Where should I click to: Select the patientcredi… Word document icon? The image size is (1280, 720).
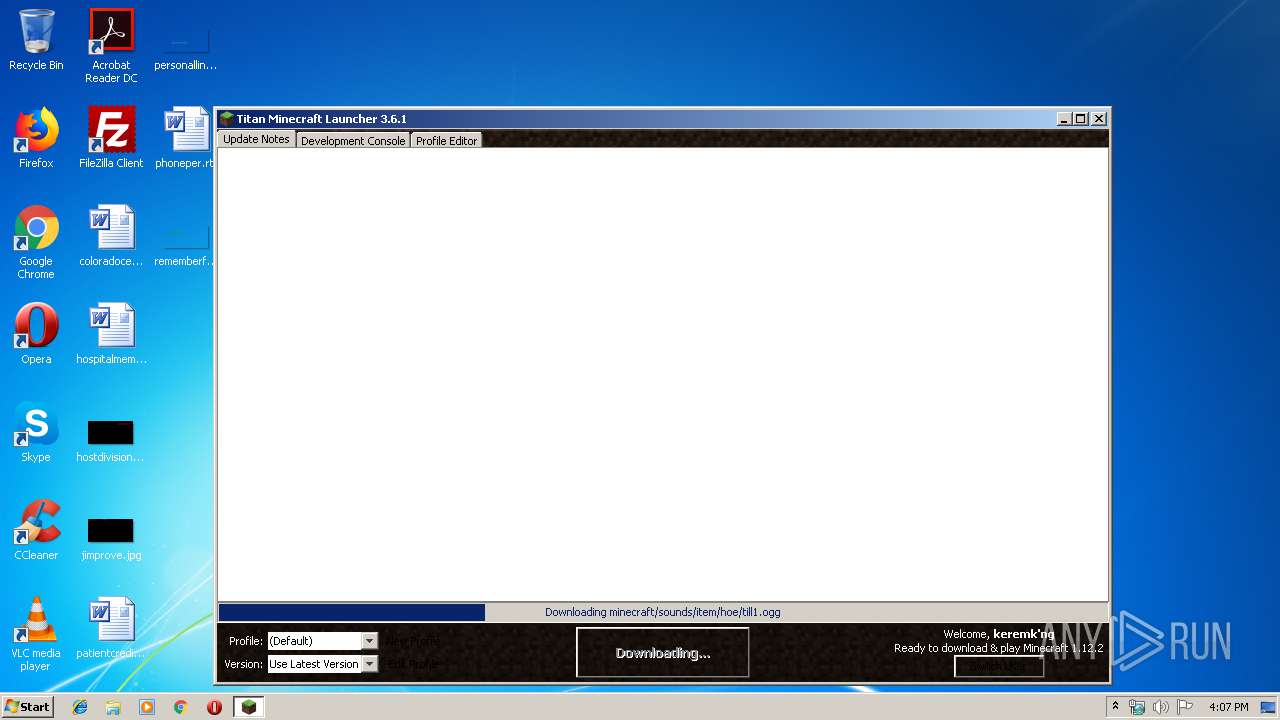(x=111, y=628)
